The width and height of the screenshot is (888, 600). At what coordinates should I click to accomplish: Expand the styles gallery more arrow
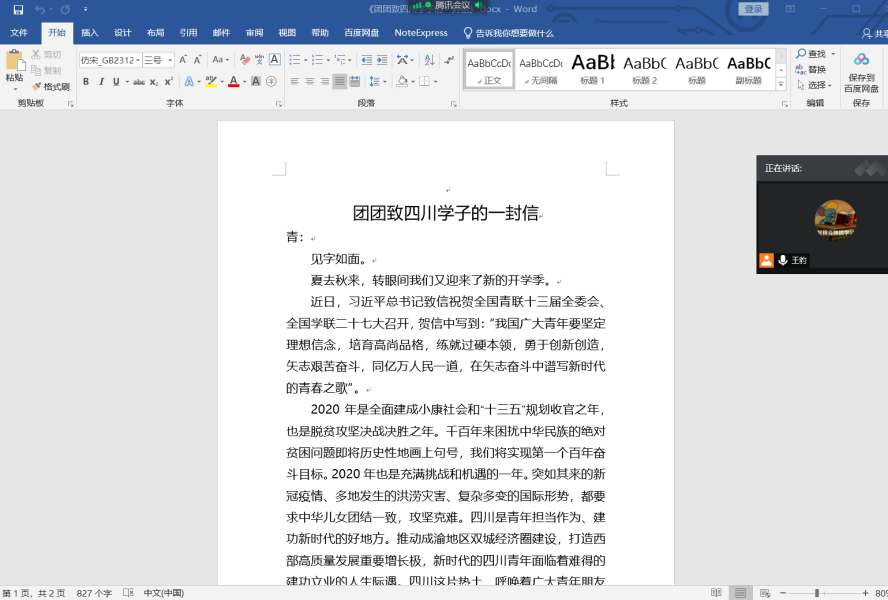[x=781, y=84]
